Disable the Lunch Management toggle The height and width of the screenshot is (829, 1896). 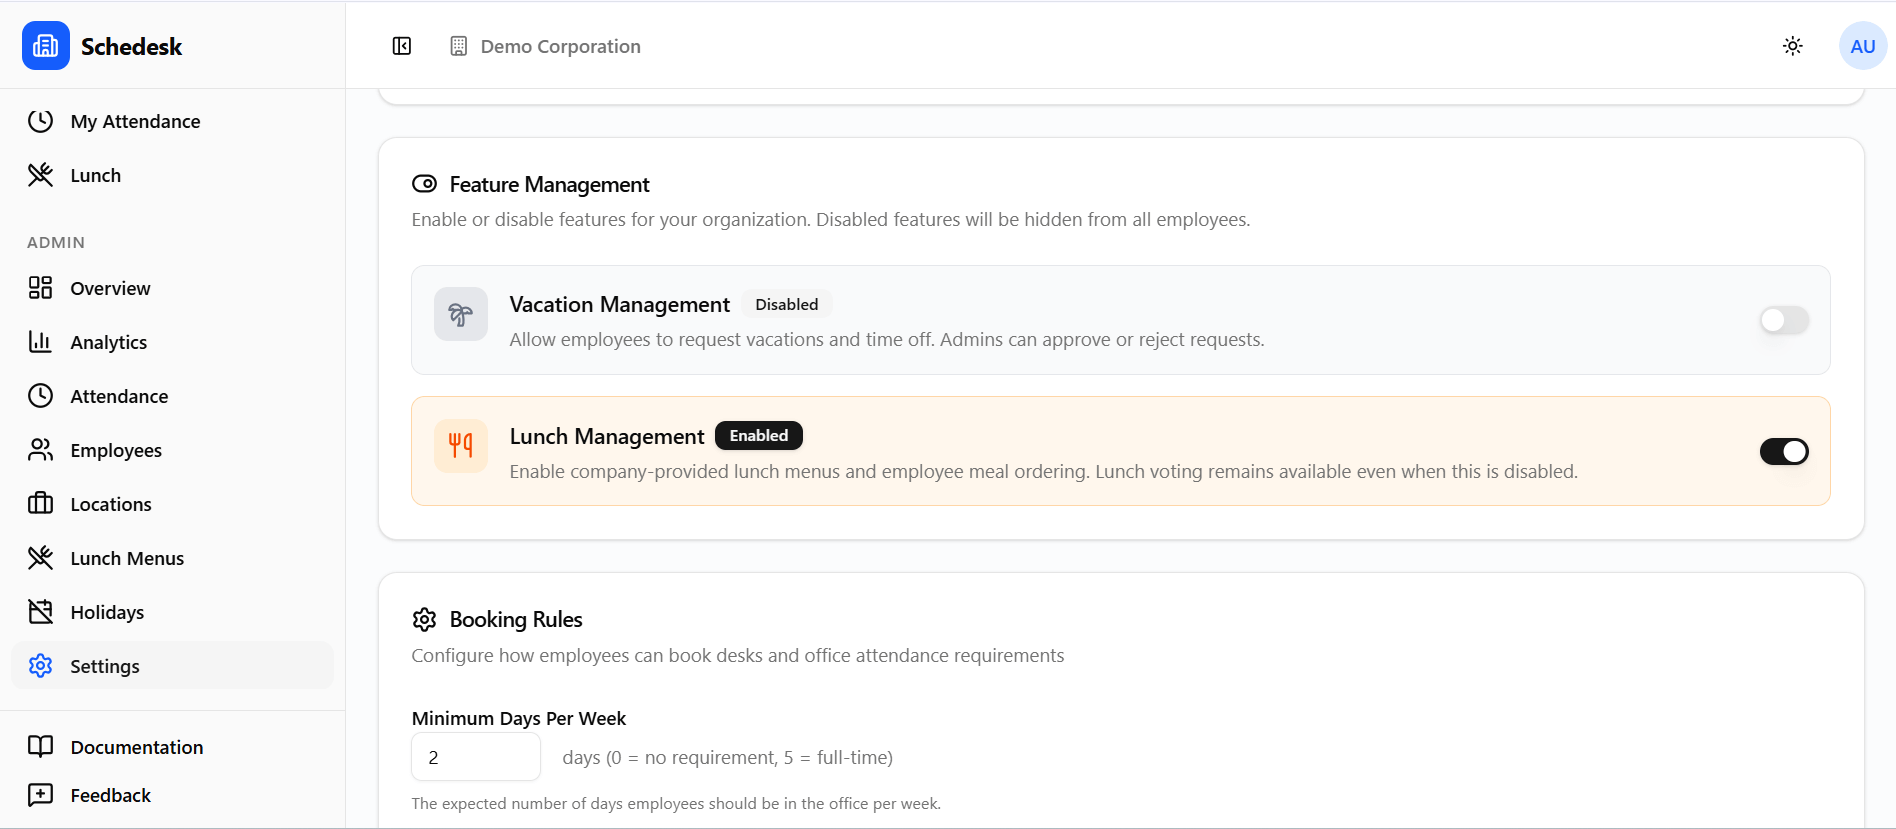click(x=1785, y=452)
